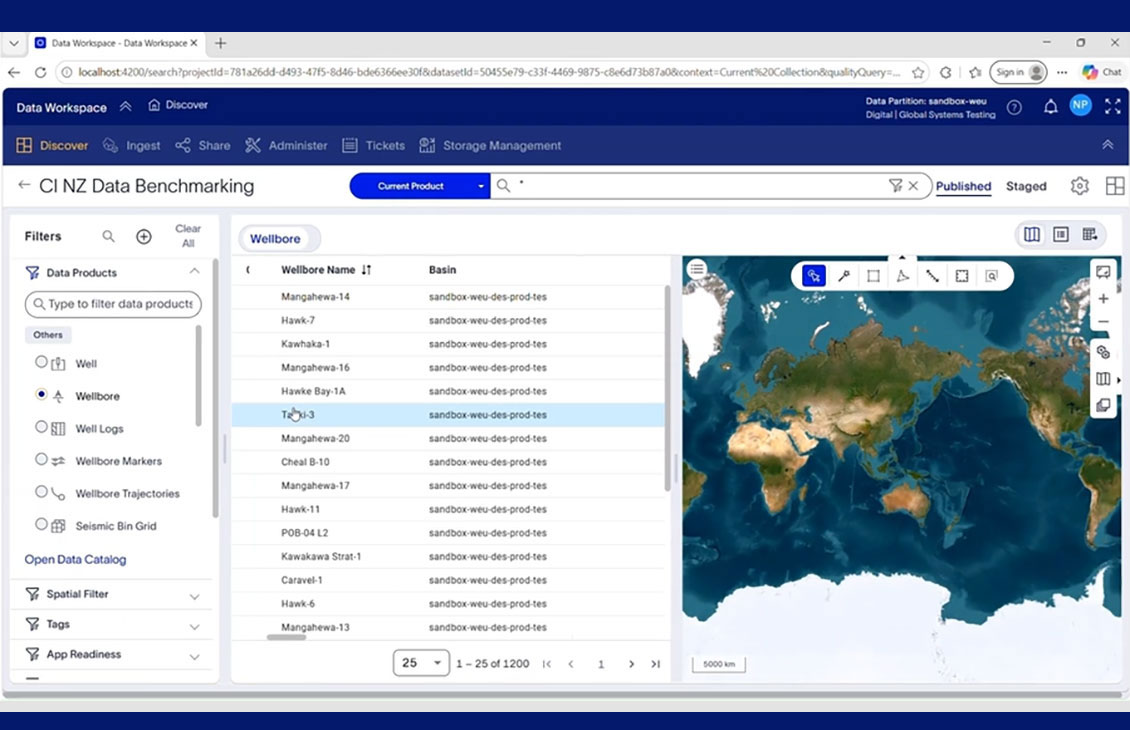This screenshot has height=730, width=1130.
Task: Go back using the arrow beside CI NZ Data Benchmarking
Action: point(24,185)
